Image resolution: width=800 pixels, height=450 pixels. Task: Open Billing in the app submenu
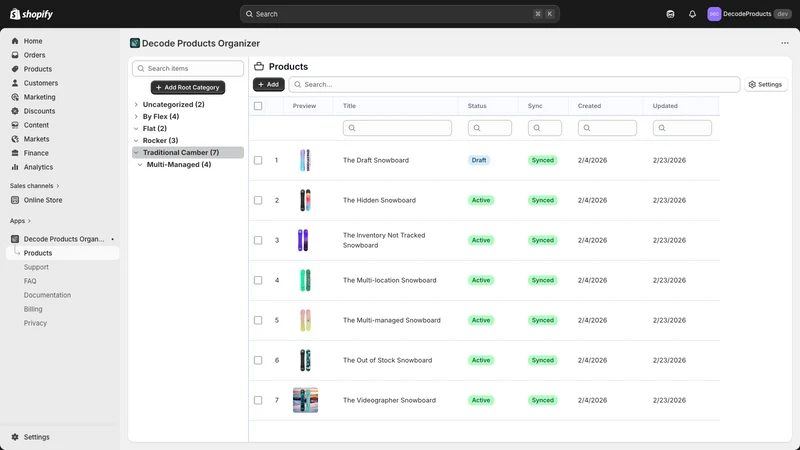pos(33,309)
